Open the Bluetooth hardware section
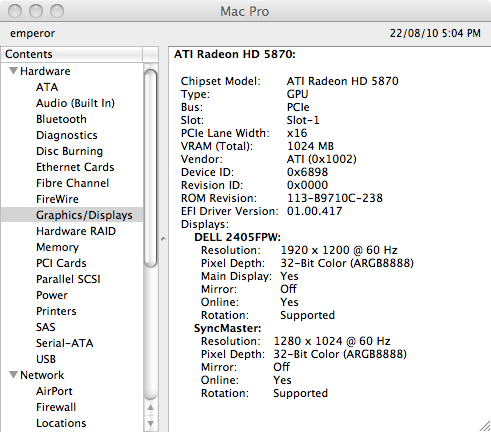This screenshot has width=491, height=432. tap(61, 119)
